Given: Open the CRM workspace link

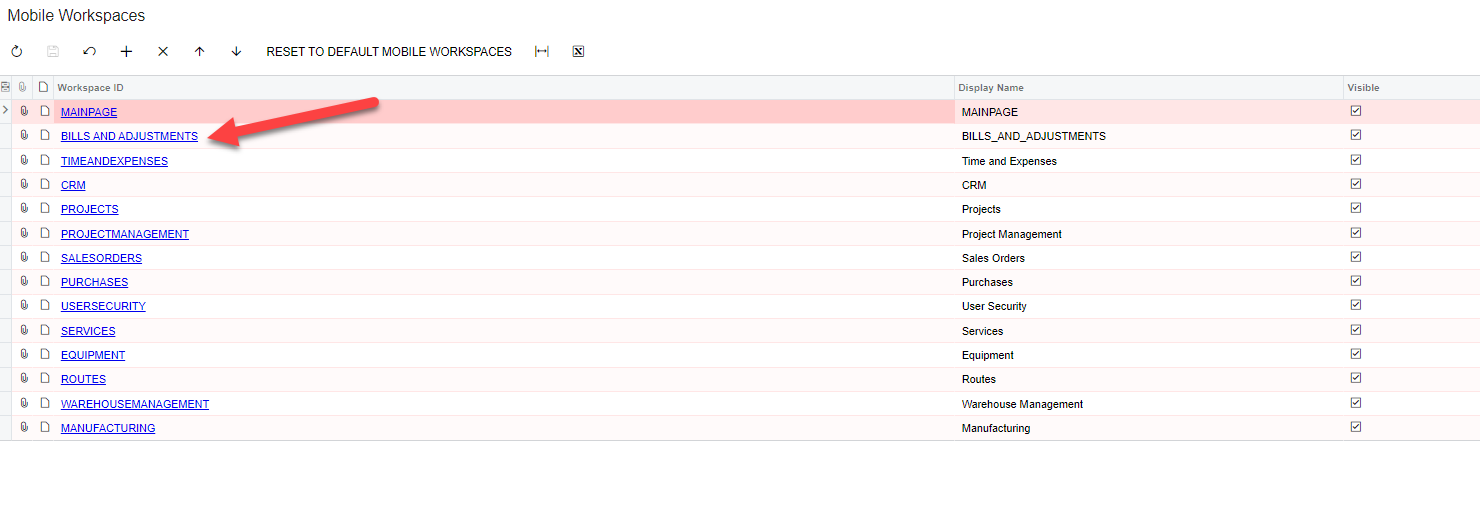Looking at the screenshot, I should [x=73, y=185].
